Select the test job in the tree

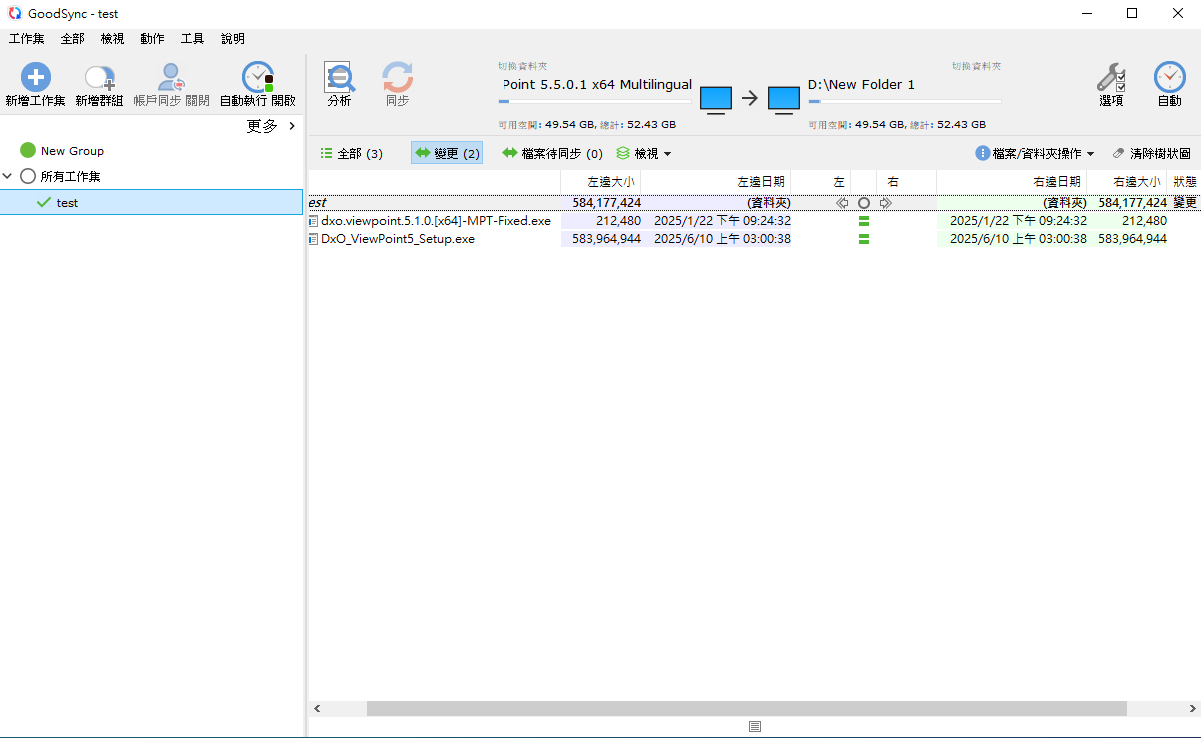coord(151,202)
